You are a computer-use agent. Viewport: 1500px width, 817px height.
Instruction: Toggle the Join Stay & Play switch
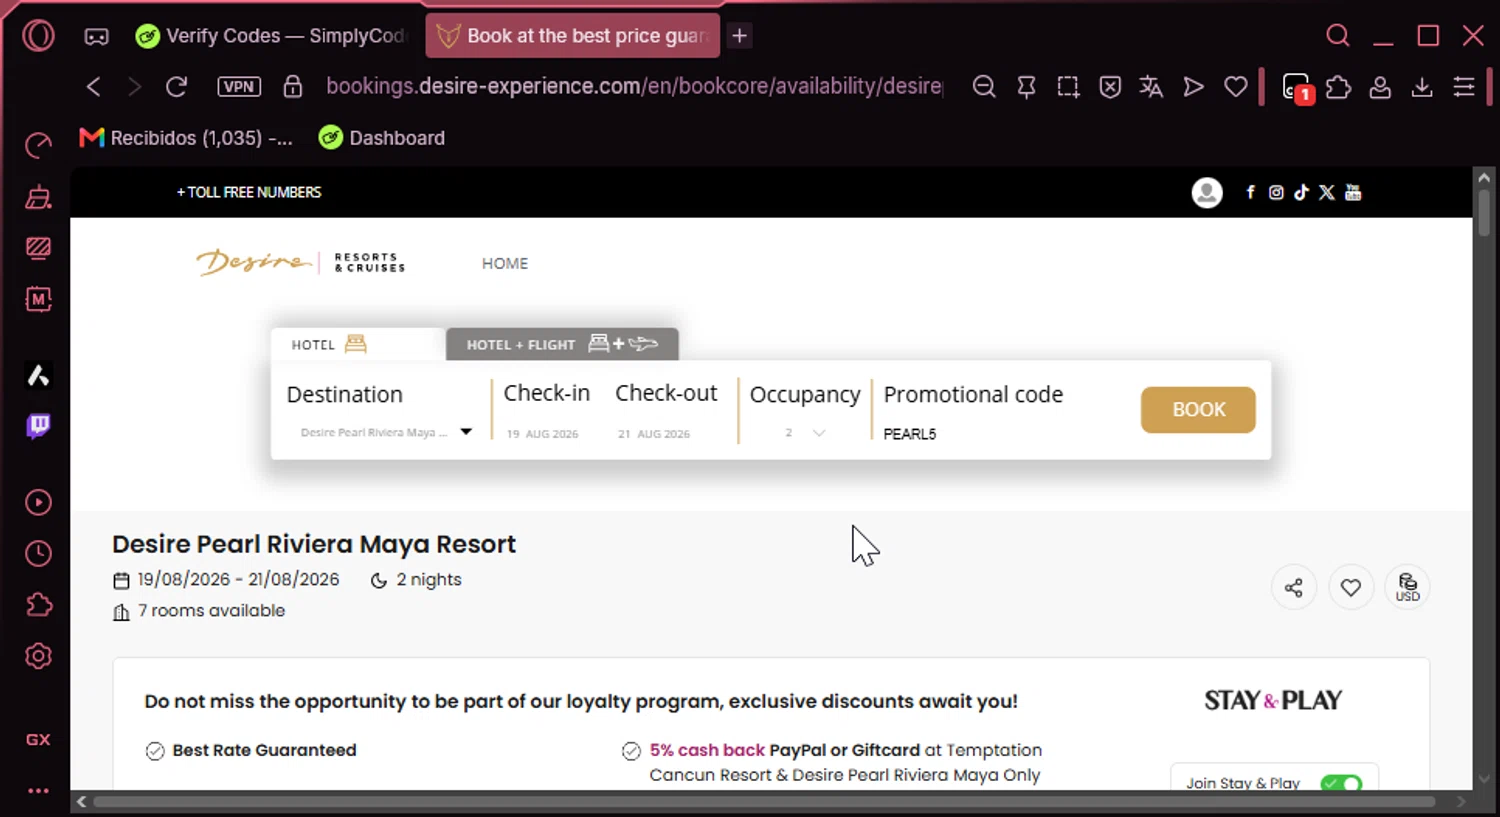tap(1341, 783)
